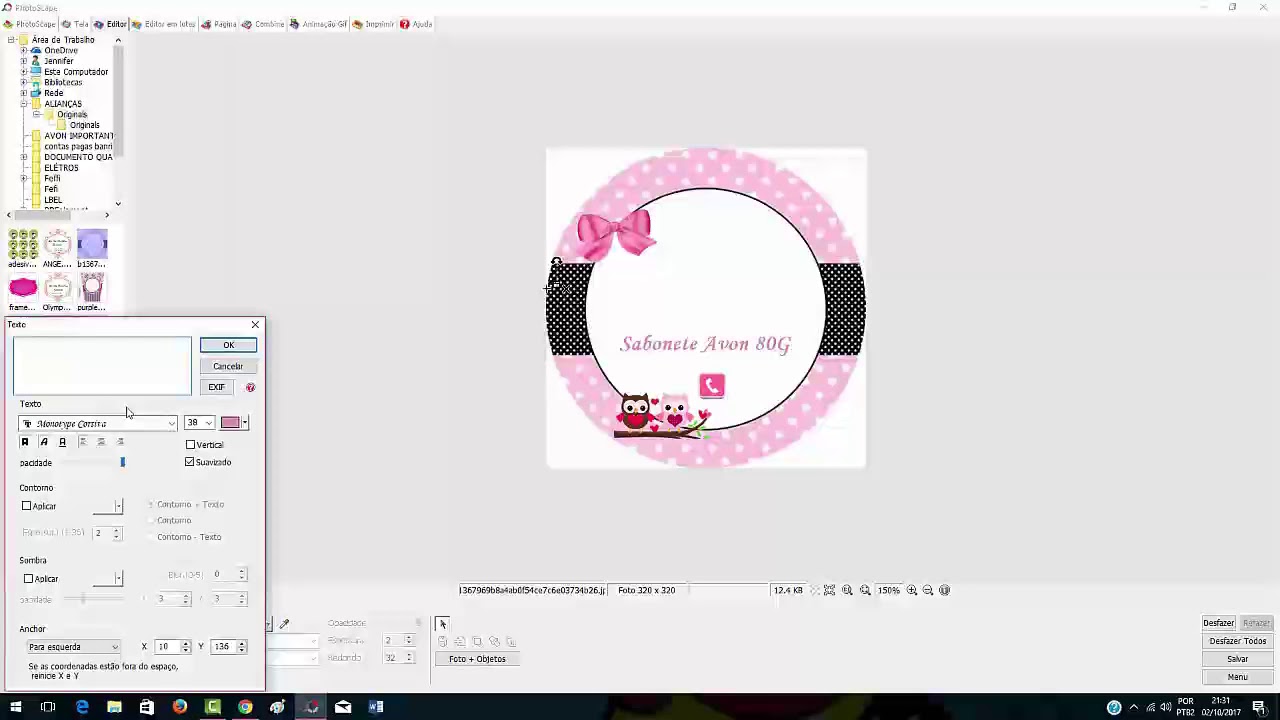The image size is (1280, 720).
Task: Switch to the Página tab
Action: coord(218,24)
